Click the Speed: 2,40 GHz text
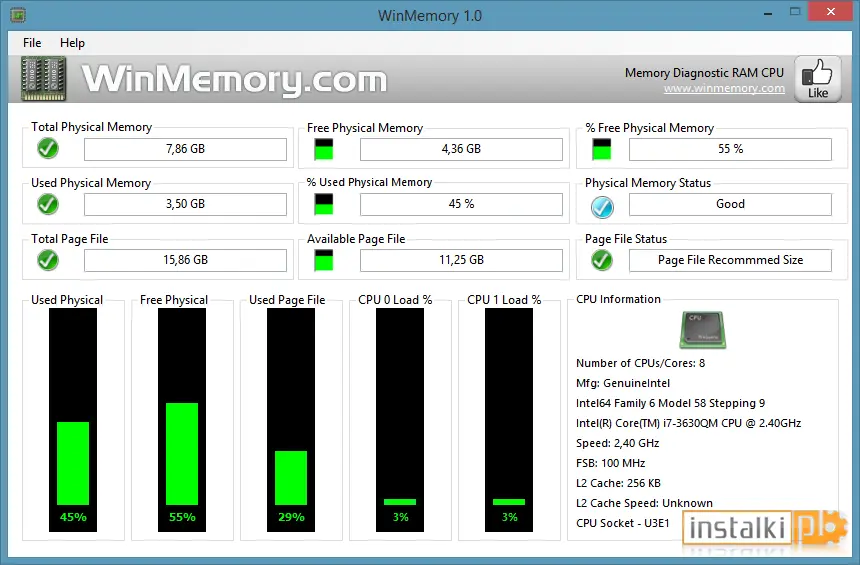This screenshot has width=860, height=565. [x=618, y=443]
